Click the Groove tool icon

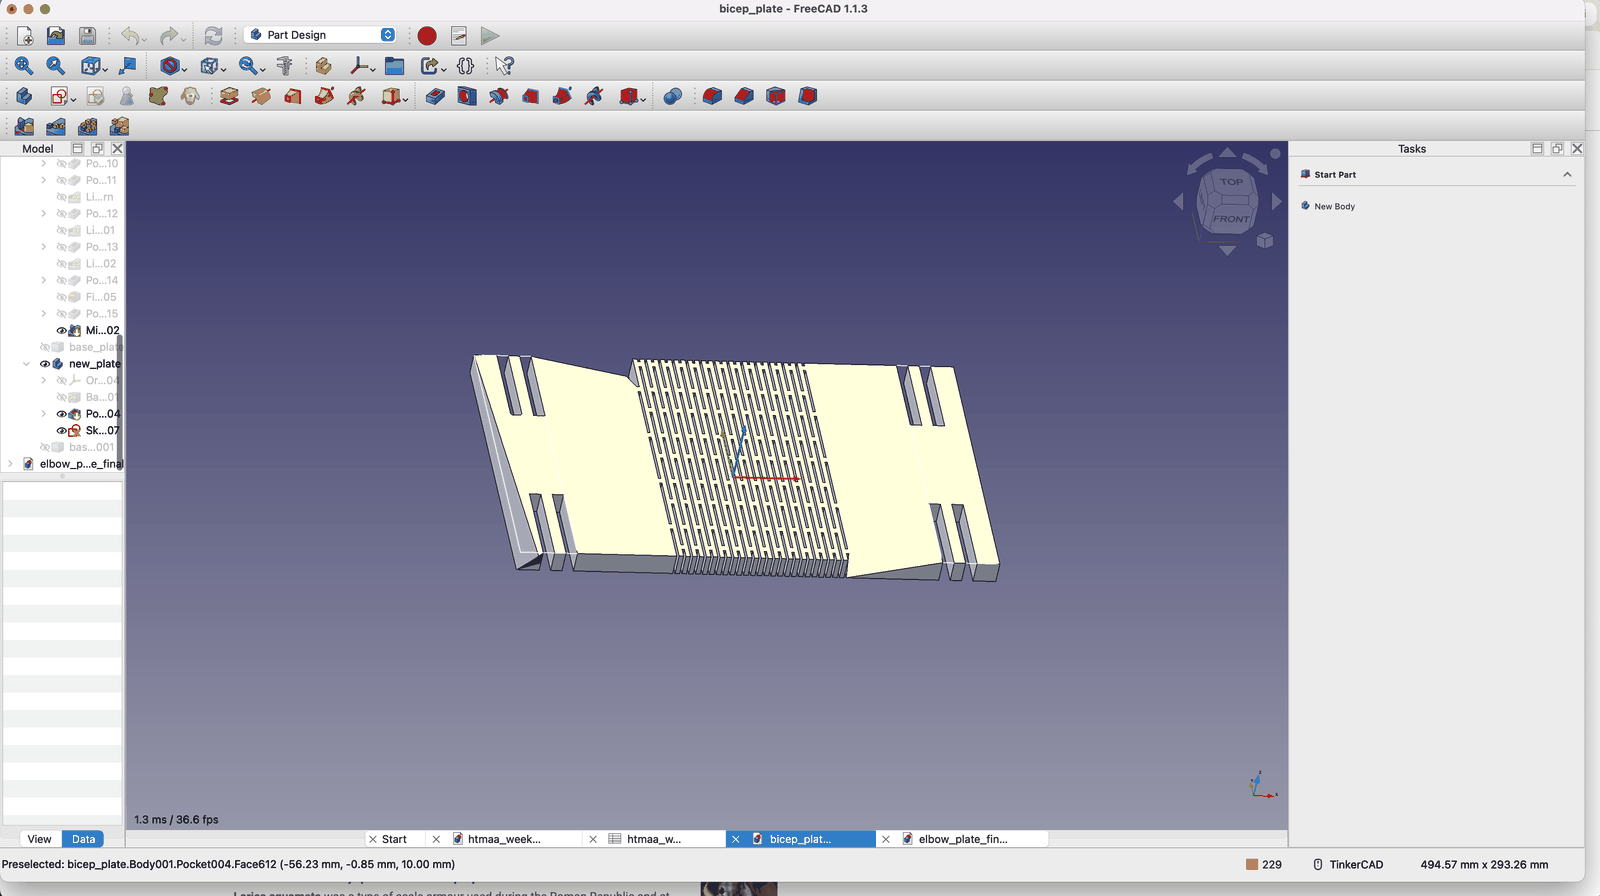click(x=499, y=96)
